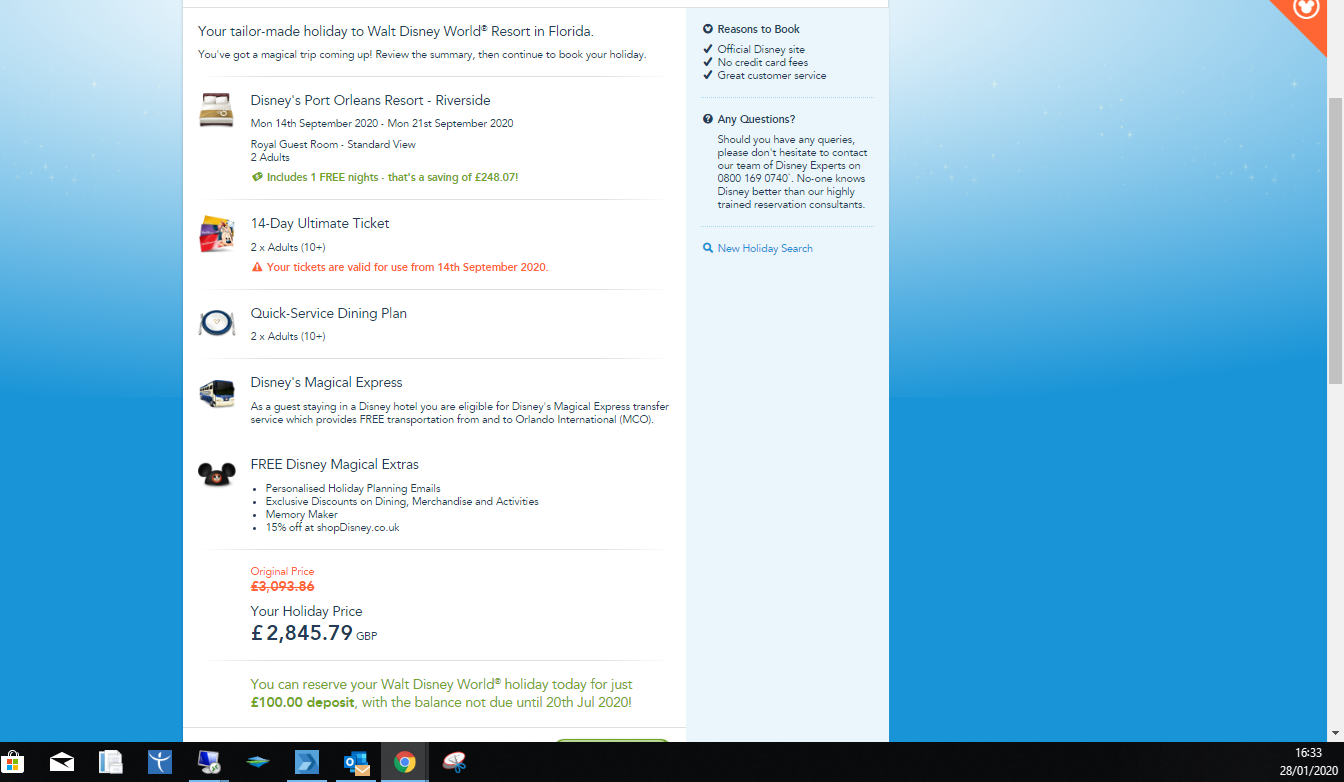Switch to Google Chrome in the taskbar
1344x782 pixels.
click(x=405, y=763)
